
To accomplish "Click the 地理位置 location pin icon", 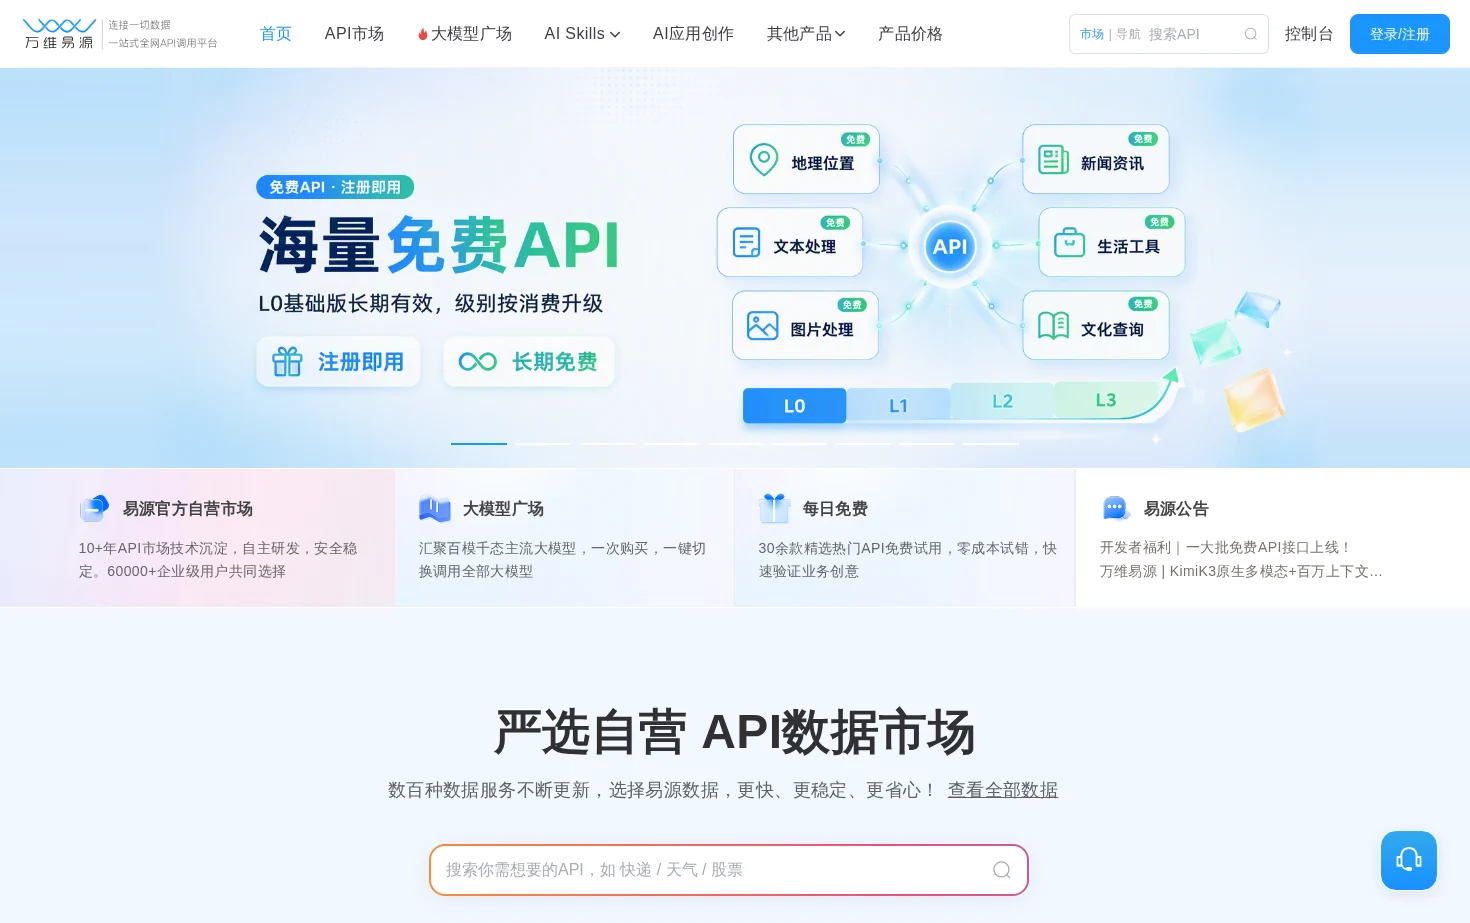I will (x=764, y=159).
